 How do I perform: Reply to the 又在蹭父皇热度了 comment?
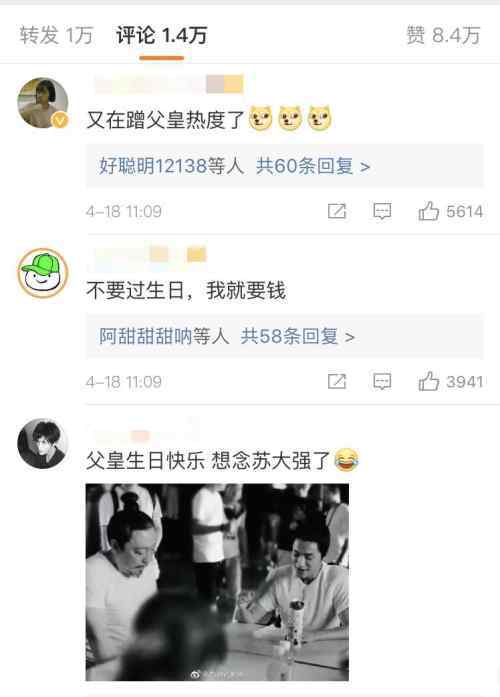pos(382,211)
